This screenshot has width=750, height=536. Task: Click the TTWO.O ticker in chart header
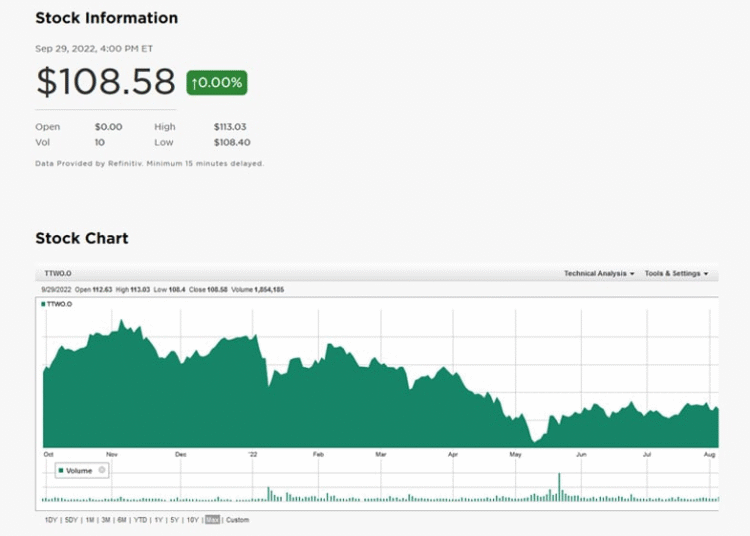tap(58, 273)
